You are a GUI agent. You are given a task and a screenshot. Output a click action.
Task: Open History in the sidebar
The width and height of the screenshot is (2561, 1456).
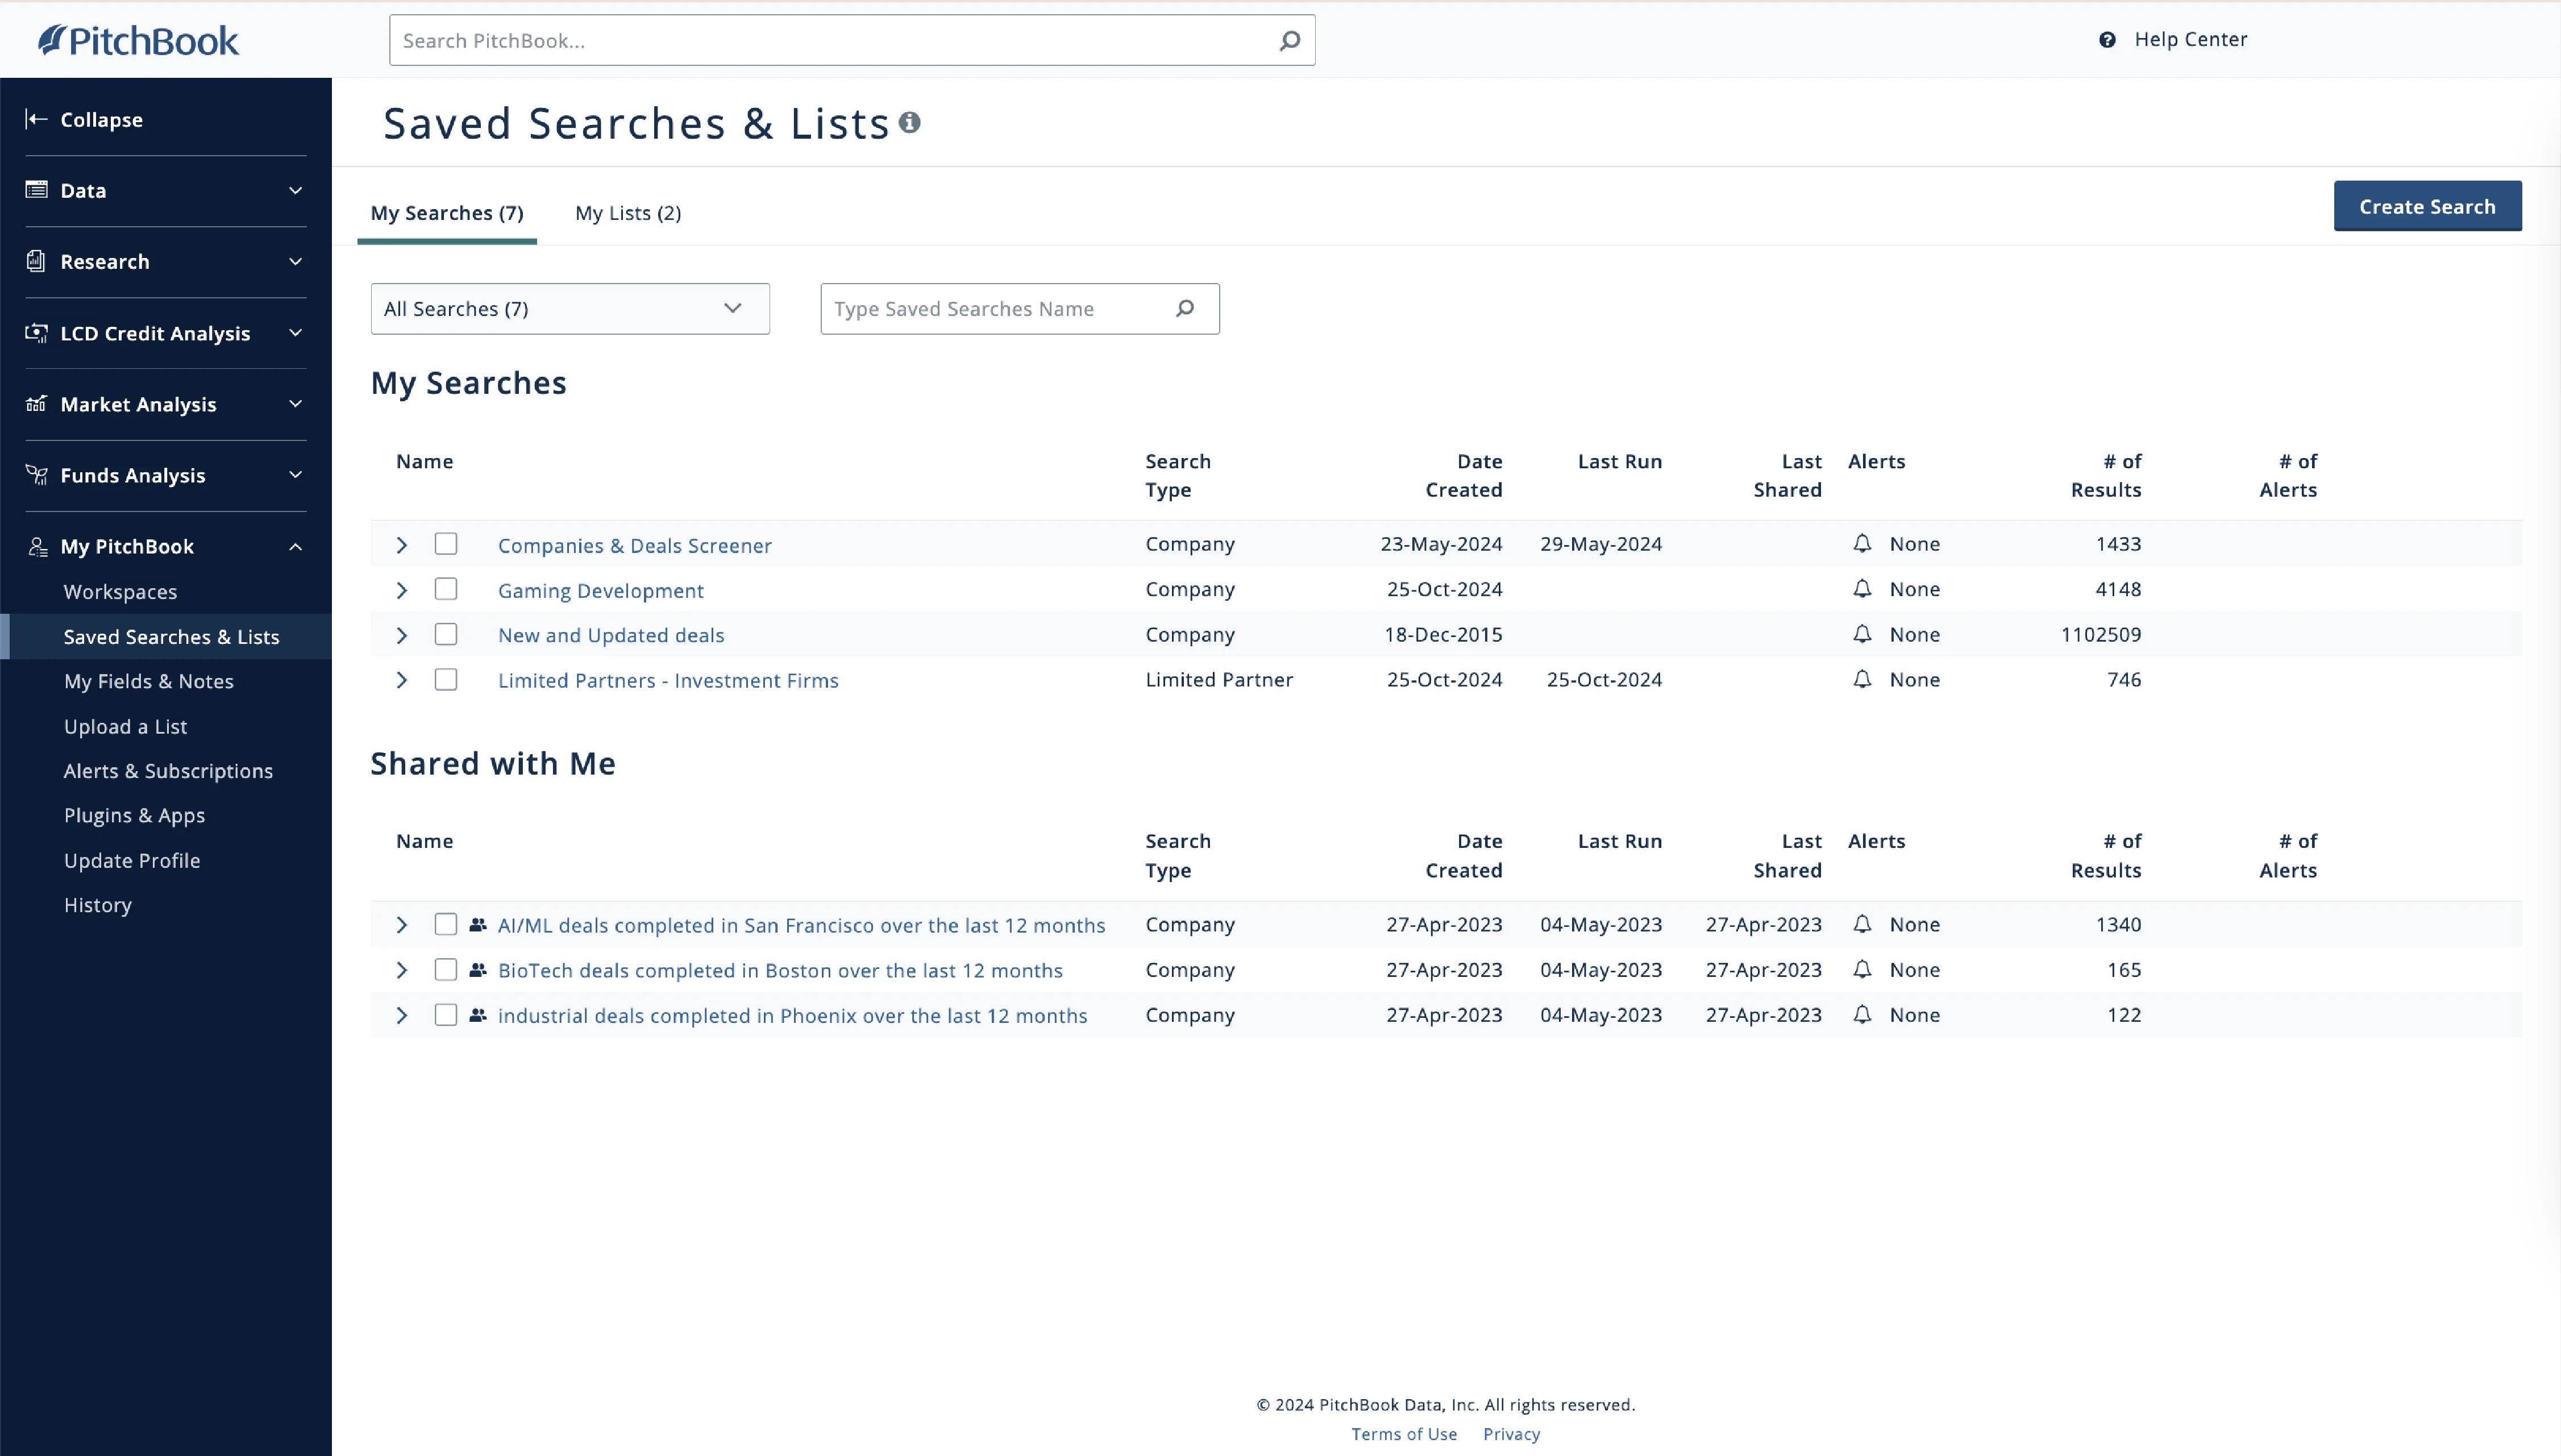pyautogui.click(x=98, y=904)
